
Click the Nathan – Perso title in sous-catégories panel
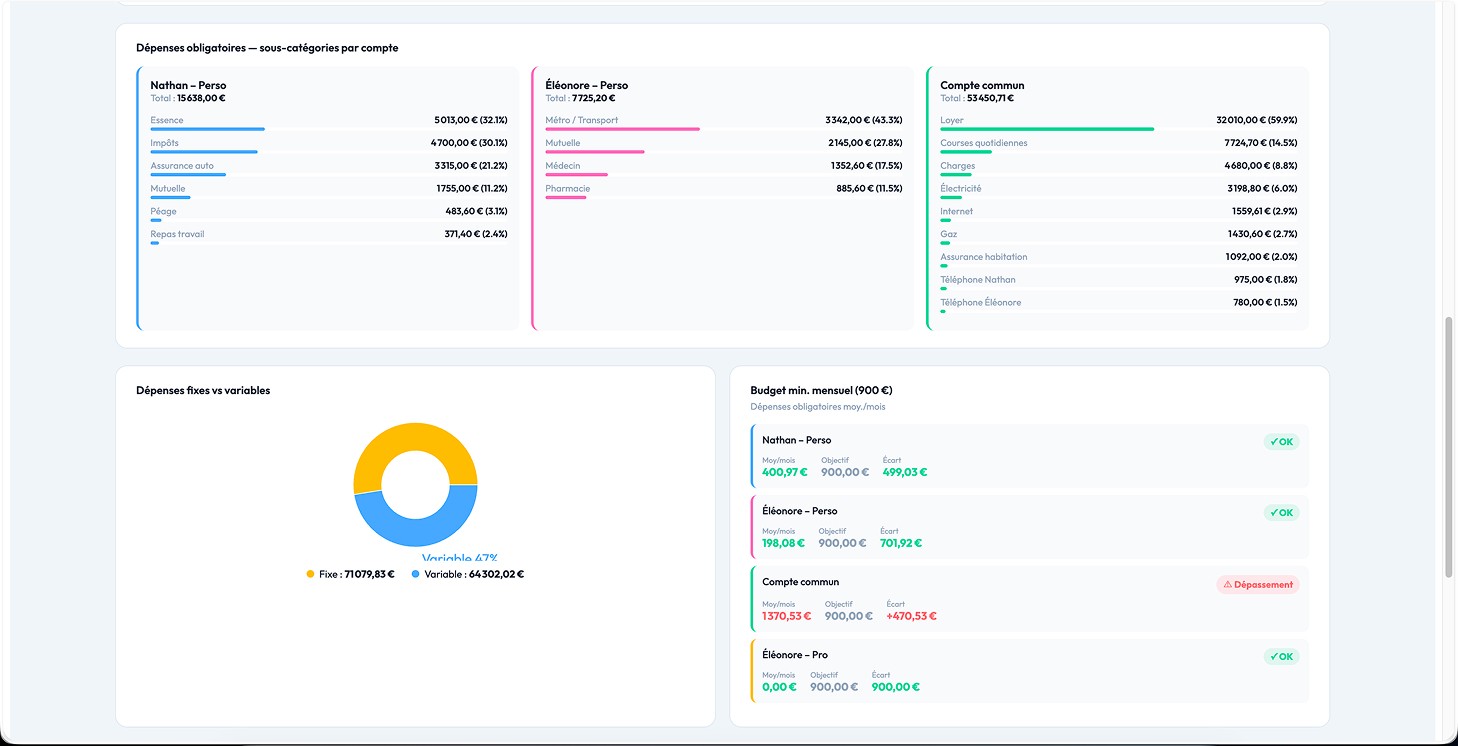[x=188, y=85]
